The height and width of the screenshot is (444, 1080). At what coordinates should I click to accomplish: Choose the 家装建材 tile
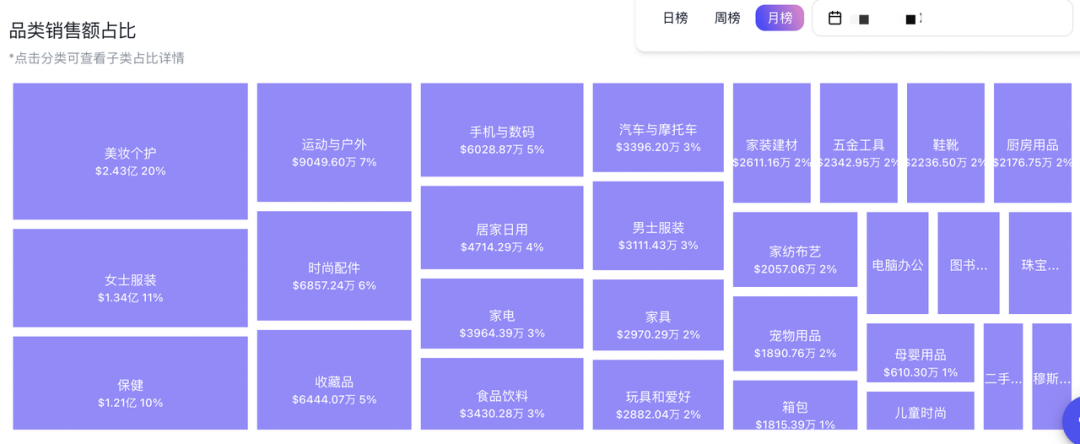[x=772, y=143]
